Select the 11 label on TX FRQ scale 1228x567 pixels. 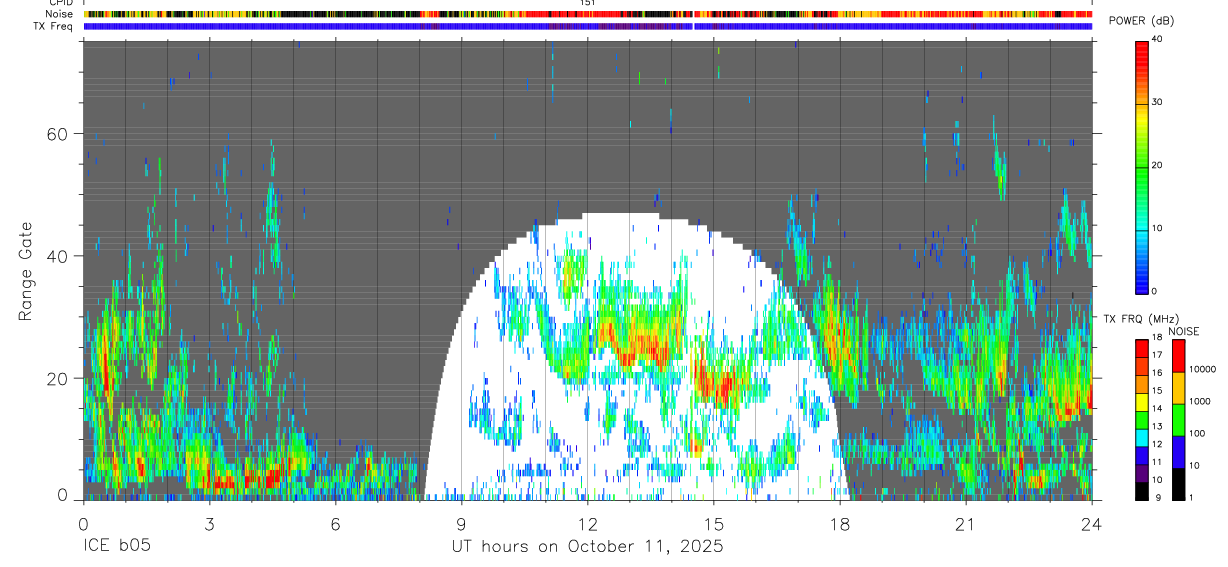point(1157,462)
